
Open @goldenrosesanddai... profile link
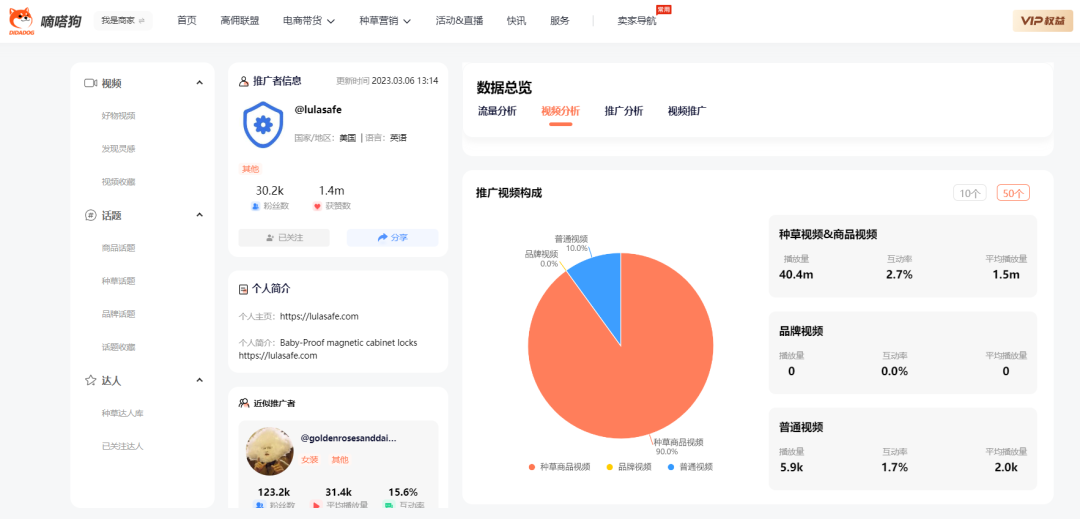point(349,438)
